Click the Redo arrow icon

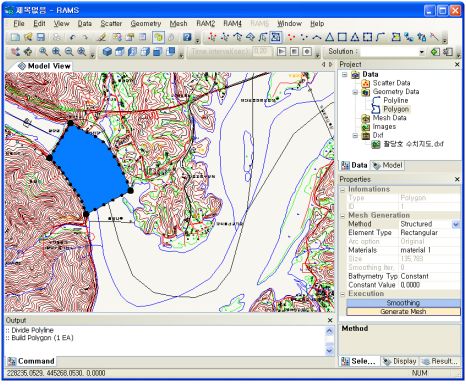tap(85, 37)
